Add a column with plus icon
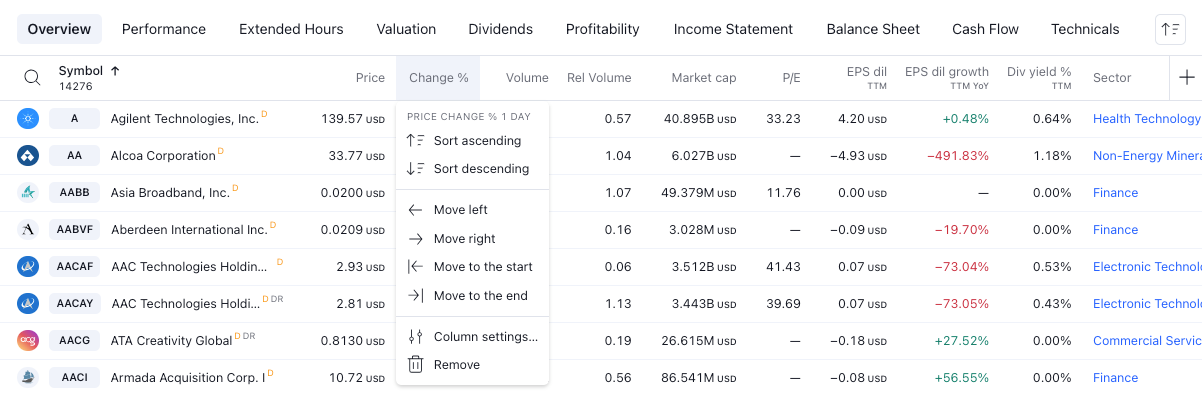The image size is (1202, 394). (x=1187, y=78)
